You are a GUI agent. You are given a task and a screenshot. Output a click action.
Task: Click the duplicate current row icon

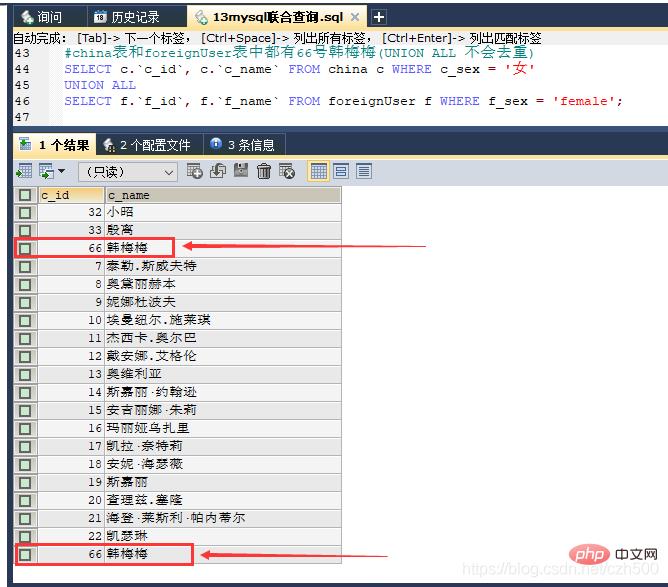coord(218,171)
